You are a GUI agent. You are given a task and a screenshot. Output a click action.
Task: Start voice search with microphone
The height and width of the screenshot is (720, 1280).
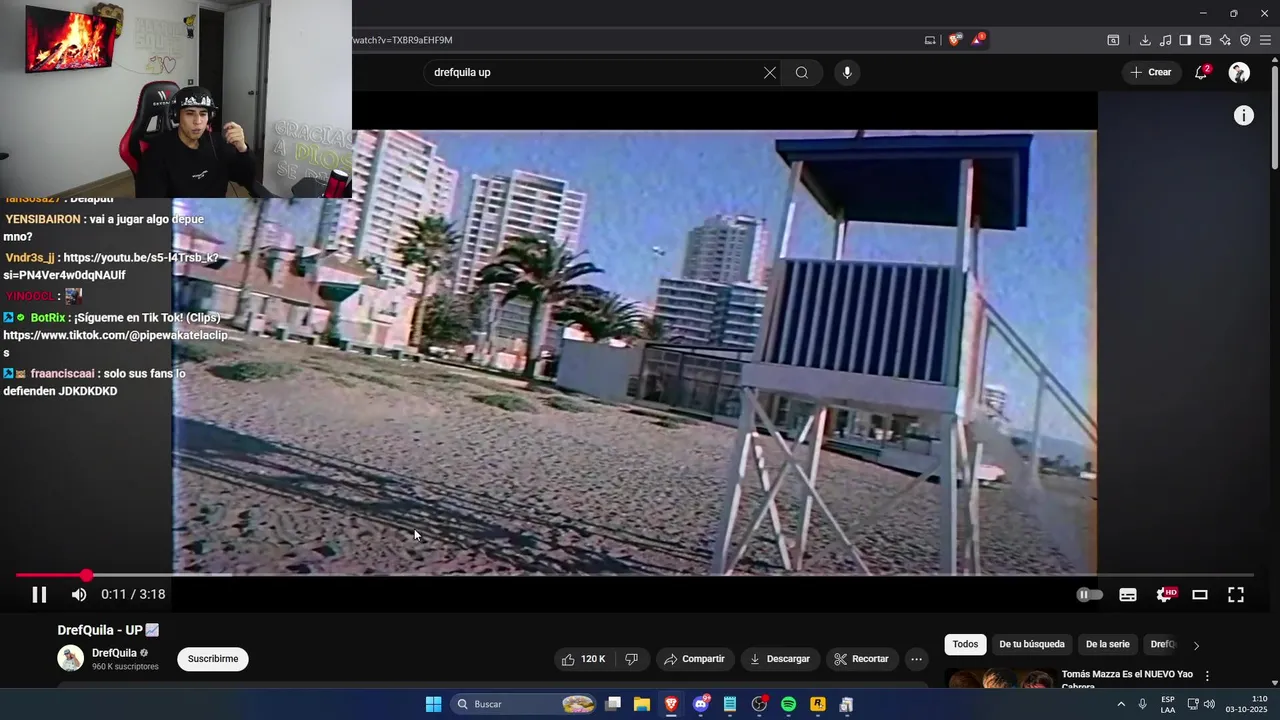[847, 72]
